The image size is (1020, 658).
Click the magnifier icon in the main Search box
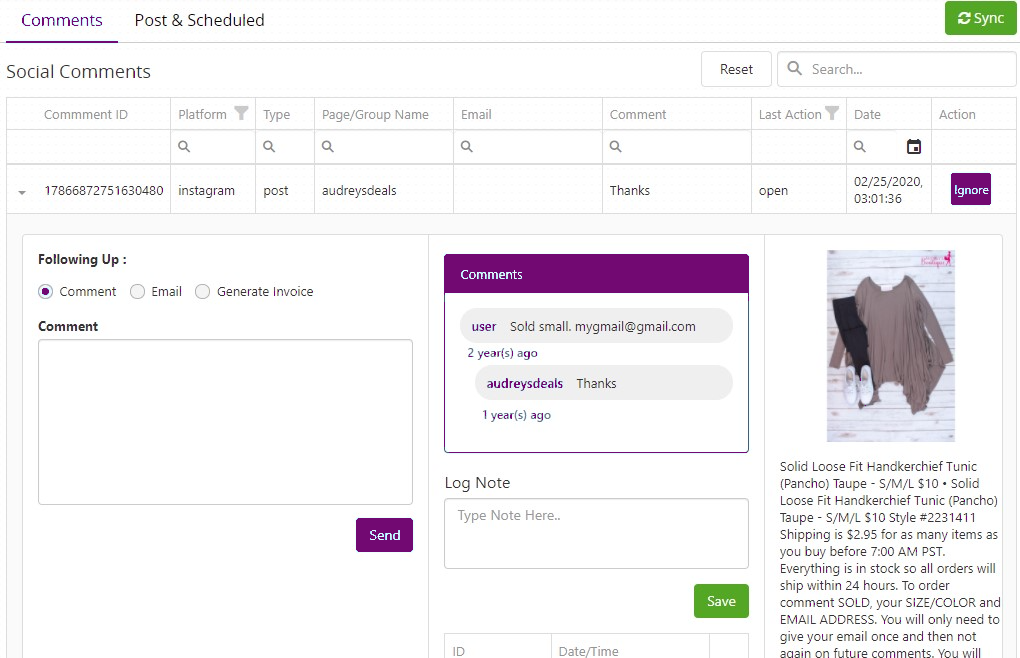tap(794, 68)
